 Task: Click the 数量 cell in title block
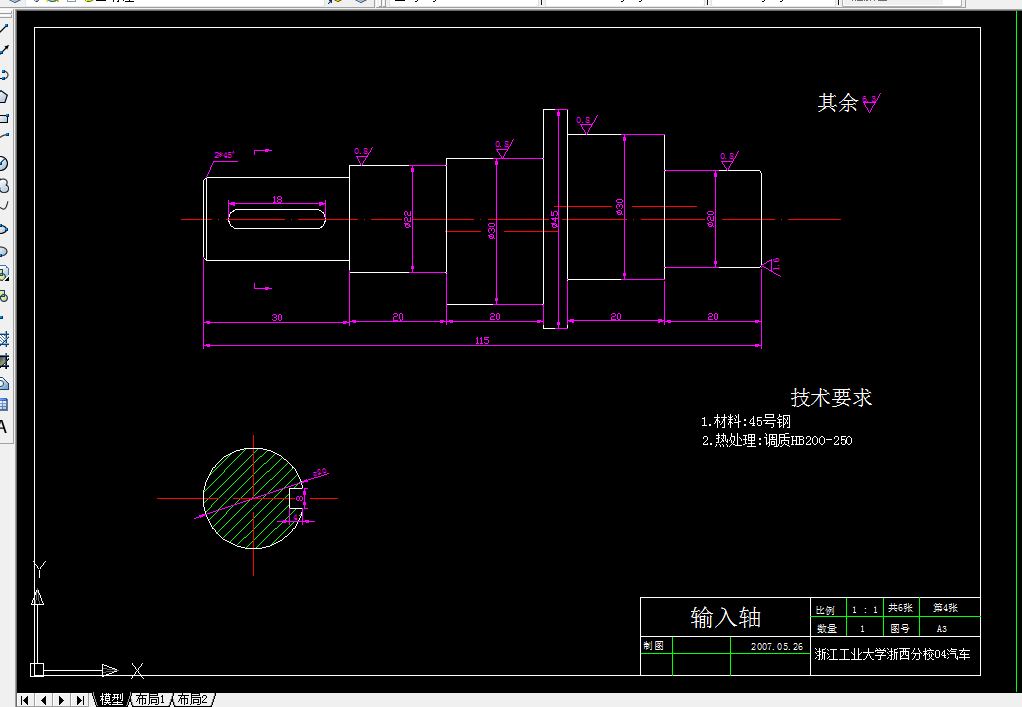pos(826,629)
